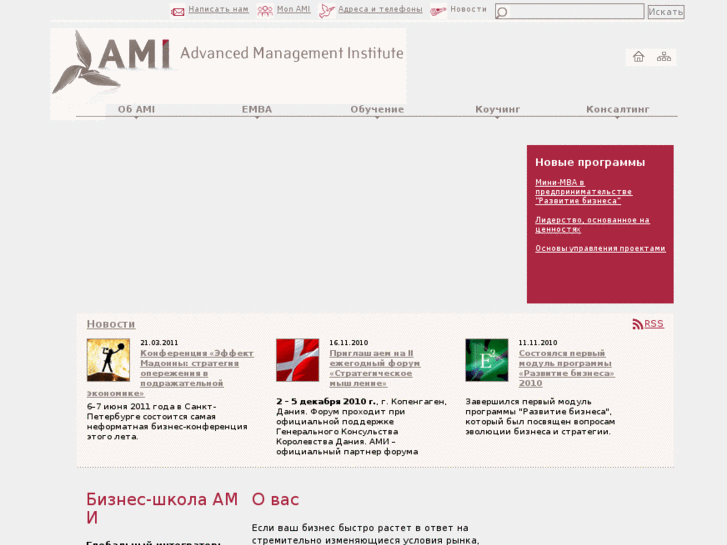727x545 pixels.
Task: Click the AMI logo
Action: tap(112, 62)
